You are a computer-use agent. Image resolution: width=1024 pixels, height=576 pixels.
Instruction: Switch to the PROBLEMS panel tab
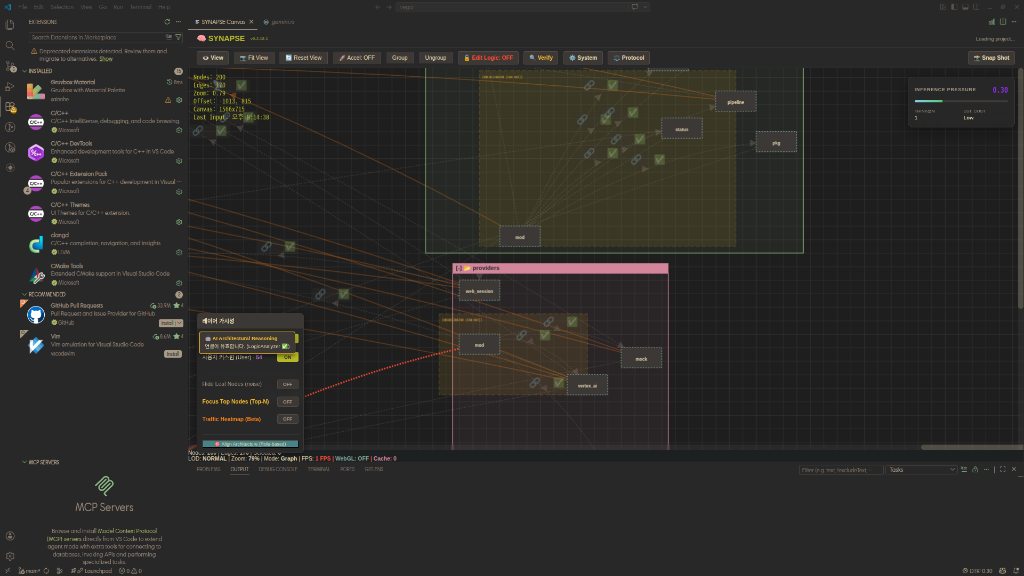point(208,470)
